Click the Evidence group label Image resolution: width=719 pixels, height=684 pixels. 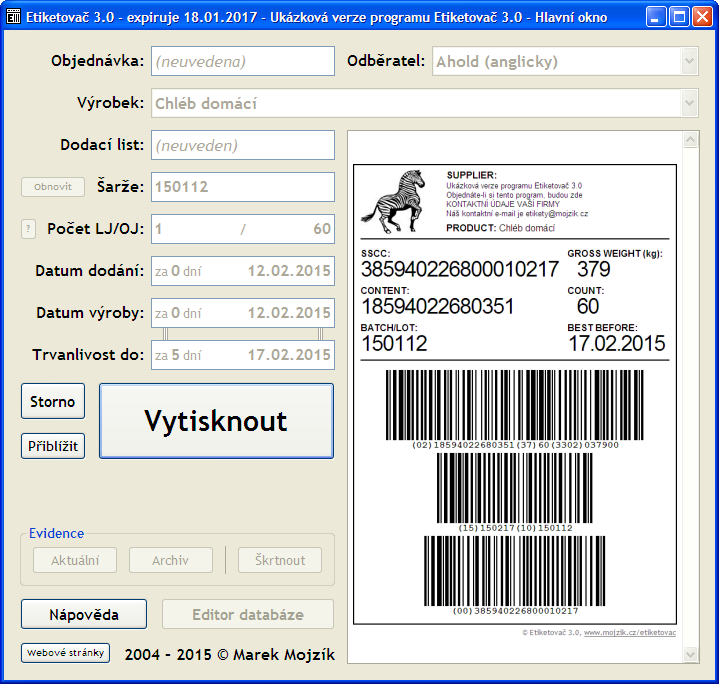pos(56,533)
